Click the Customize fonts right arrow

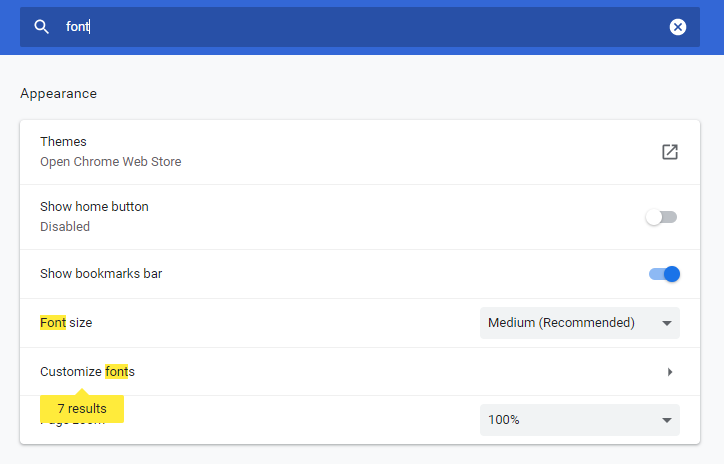click(x=670, y=372)
